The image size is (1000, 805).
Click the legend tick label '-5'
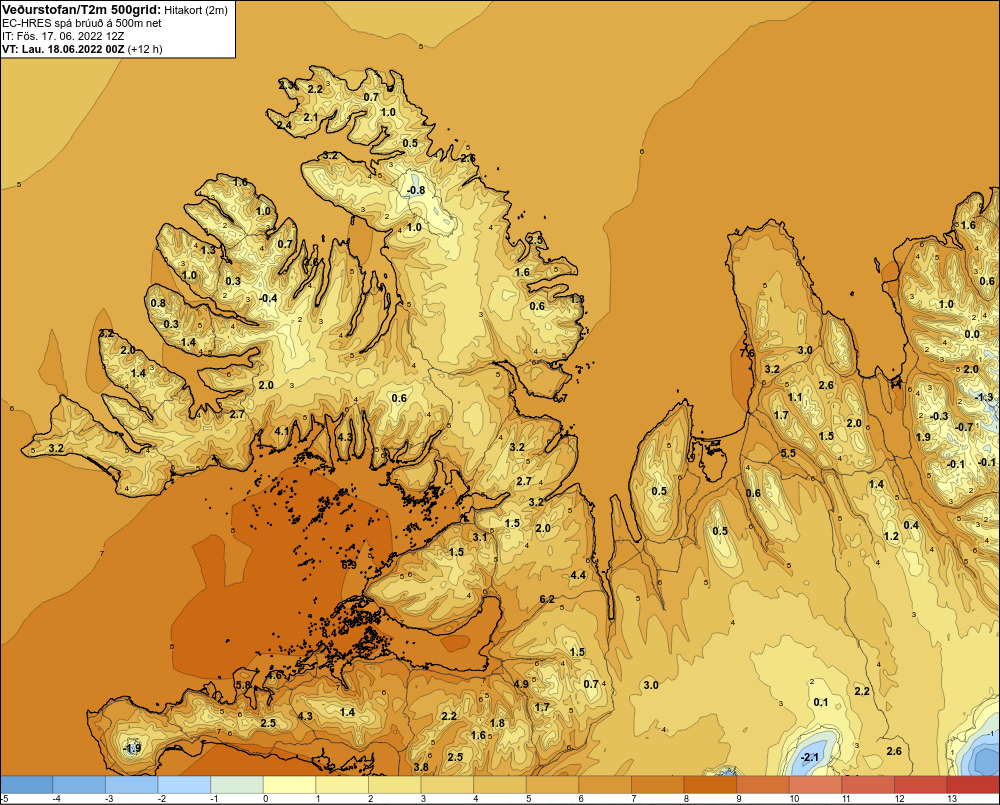click(4, 799)
